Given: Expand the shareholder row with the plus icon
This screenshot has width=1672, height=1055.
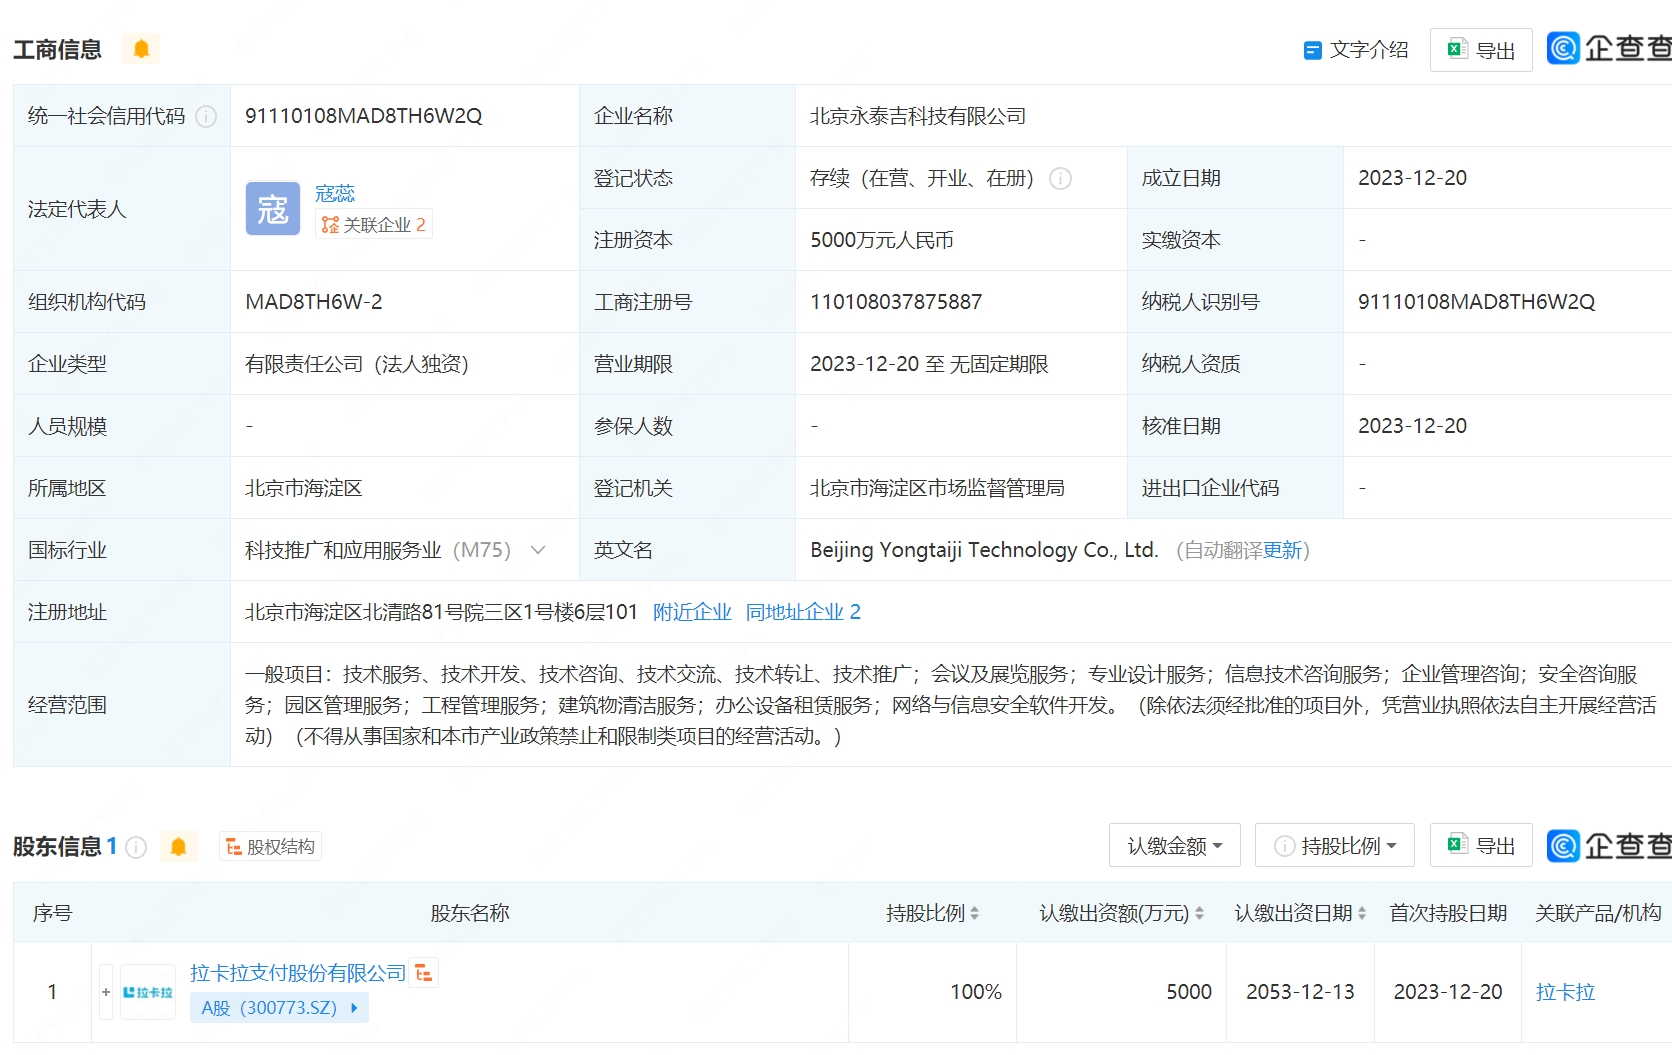Looking at the screenshot, I should (106, 992).
